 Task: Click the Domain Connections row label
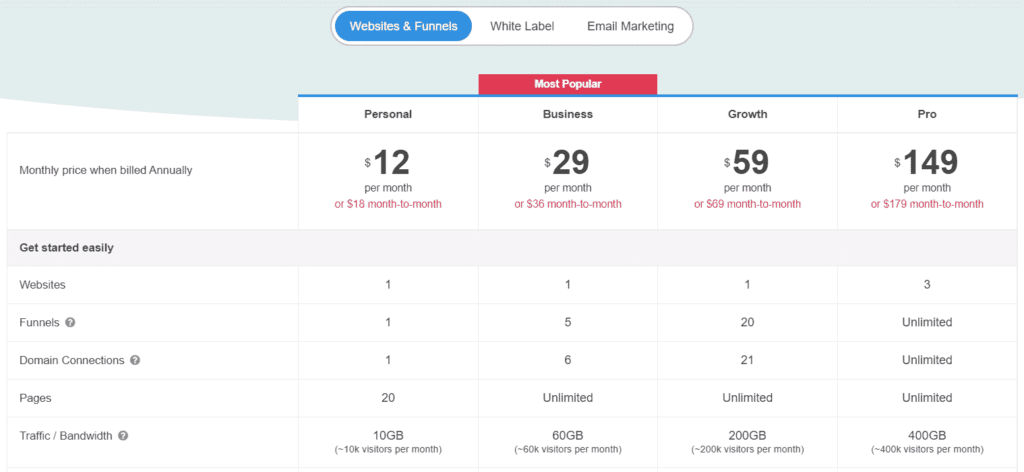tap(72, 360)
